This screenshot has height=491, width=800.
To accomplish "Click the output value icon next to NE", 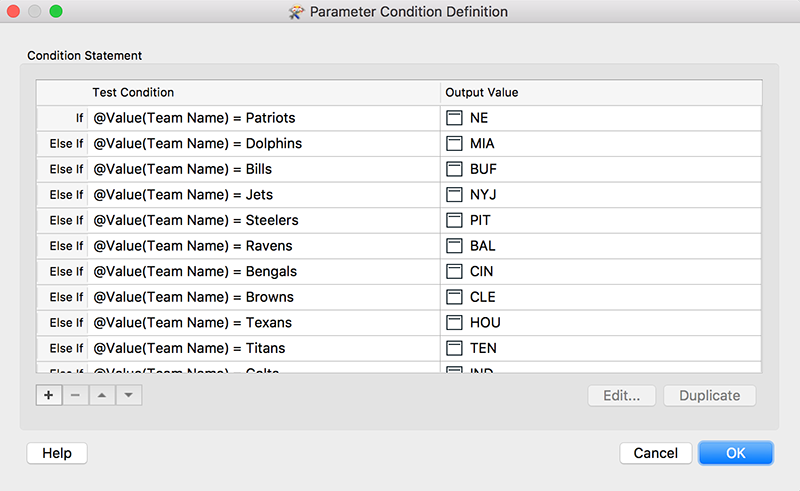I will [454, 118].
